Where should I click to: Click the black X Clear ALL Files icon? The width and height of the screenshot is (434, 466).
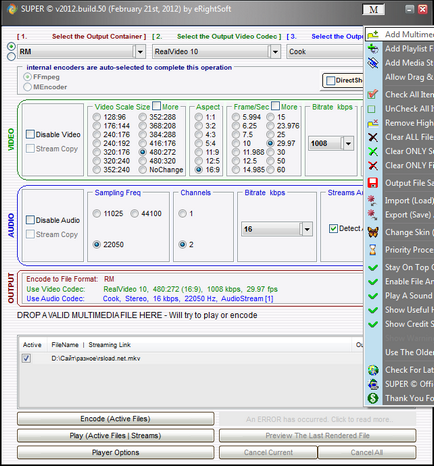tap(373, 137)
